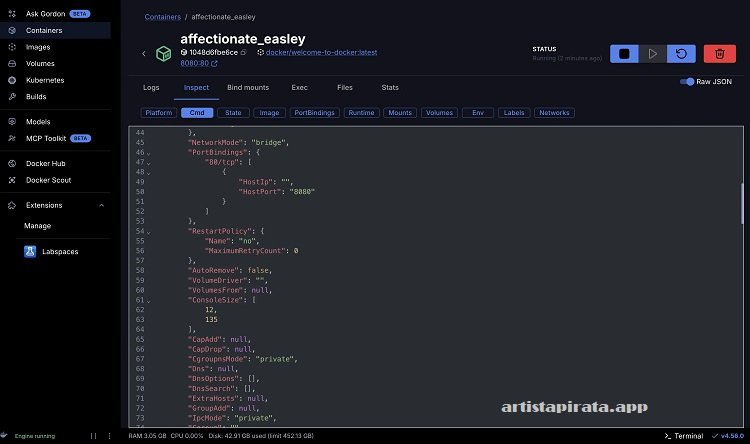This screenshot has width=750, height=444.
Task: Jump to the PortBindings section
Action: (314, 113)
